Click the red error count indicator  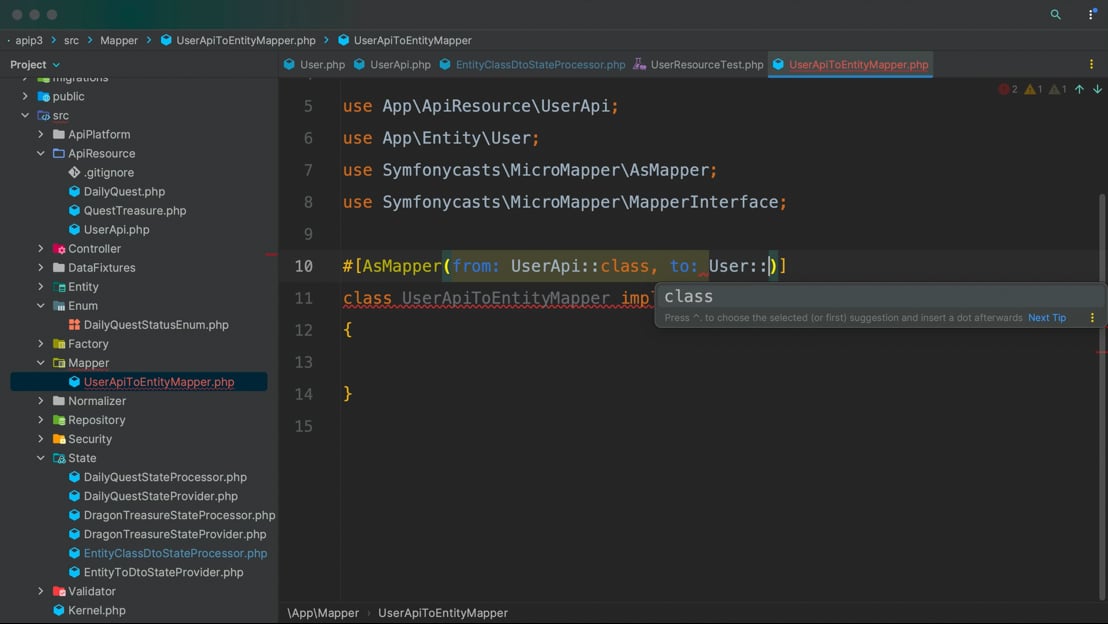pyautogui.click(x=1007, y=89)
